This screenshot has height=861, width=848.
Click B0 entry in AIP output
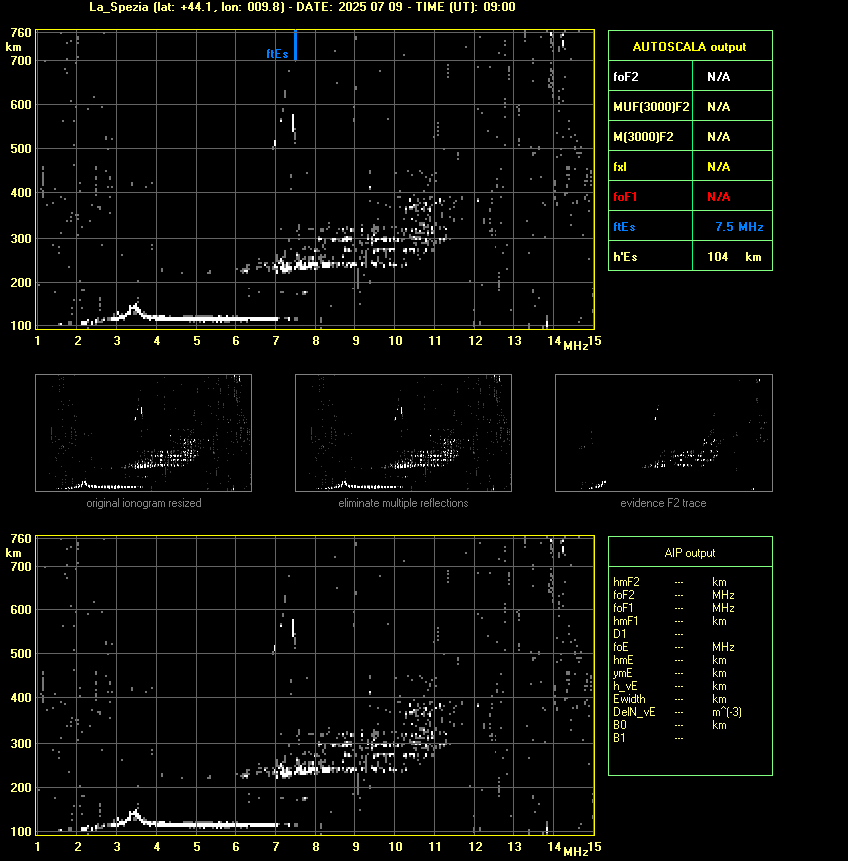coord(620,725)
